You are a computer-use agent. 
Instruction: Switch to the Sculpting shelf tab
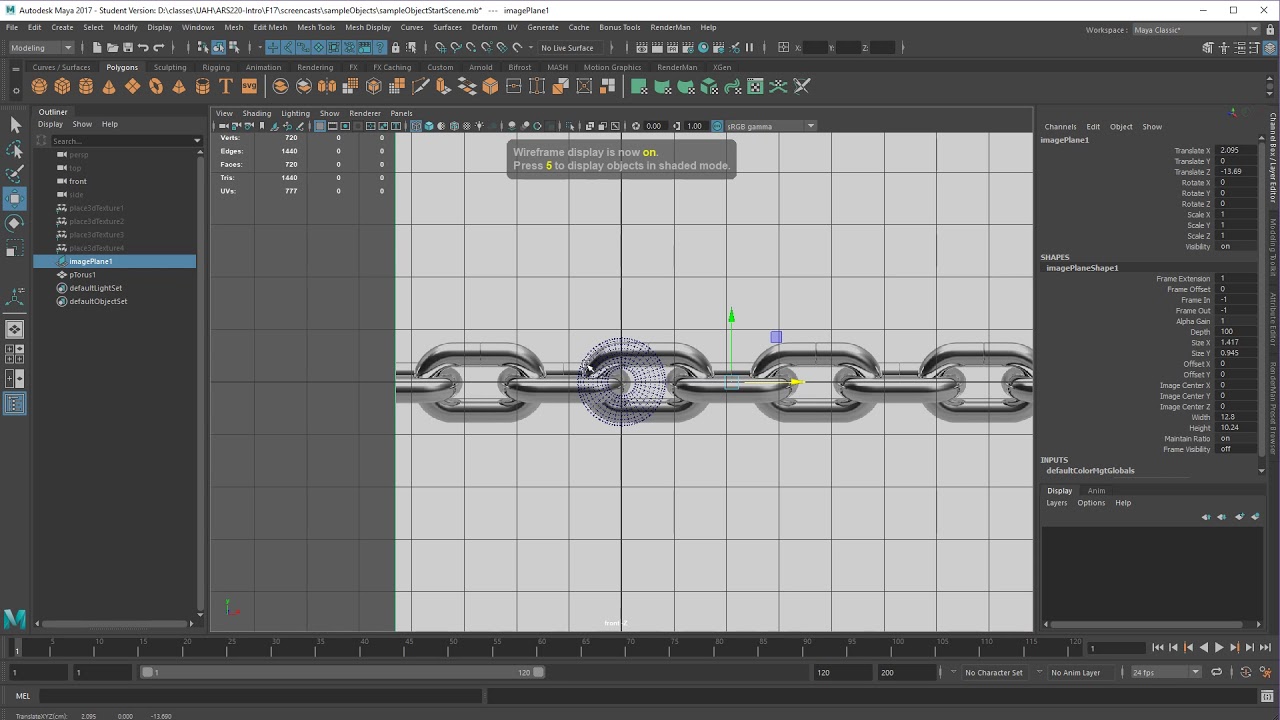[x=170, y=68]
